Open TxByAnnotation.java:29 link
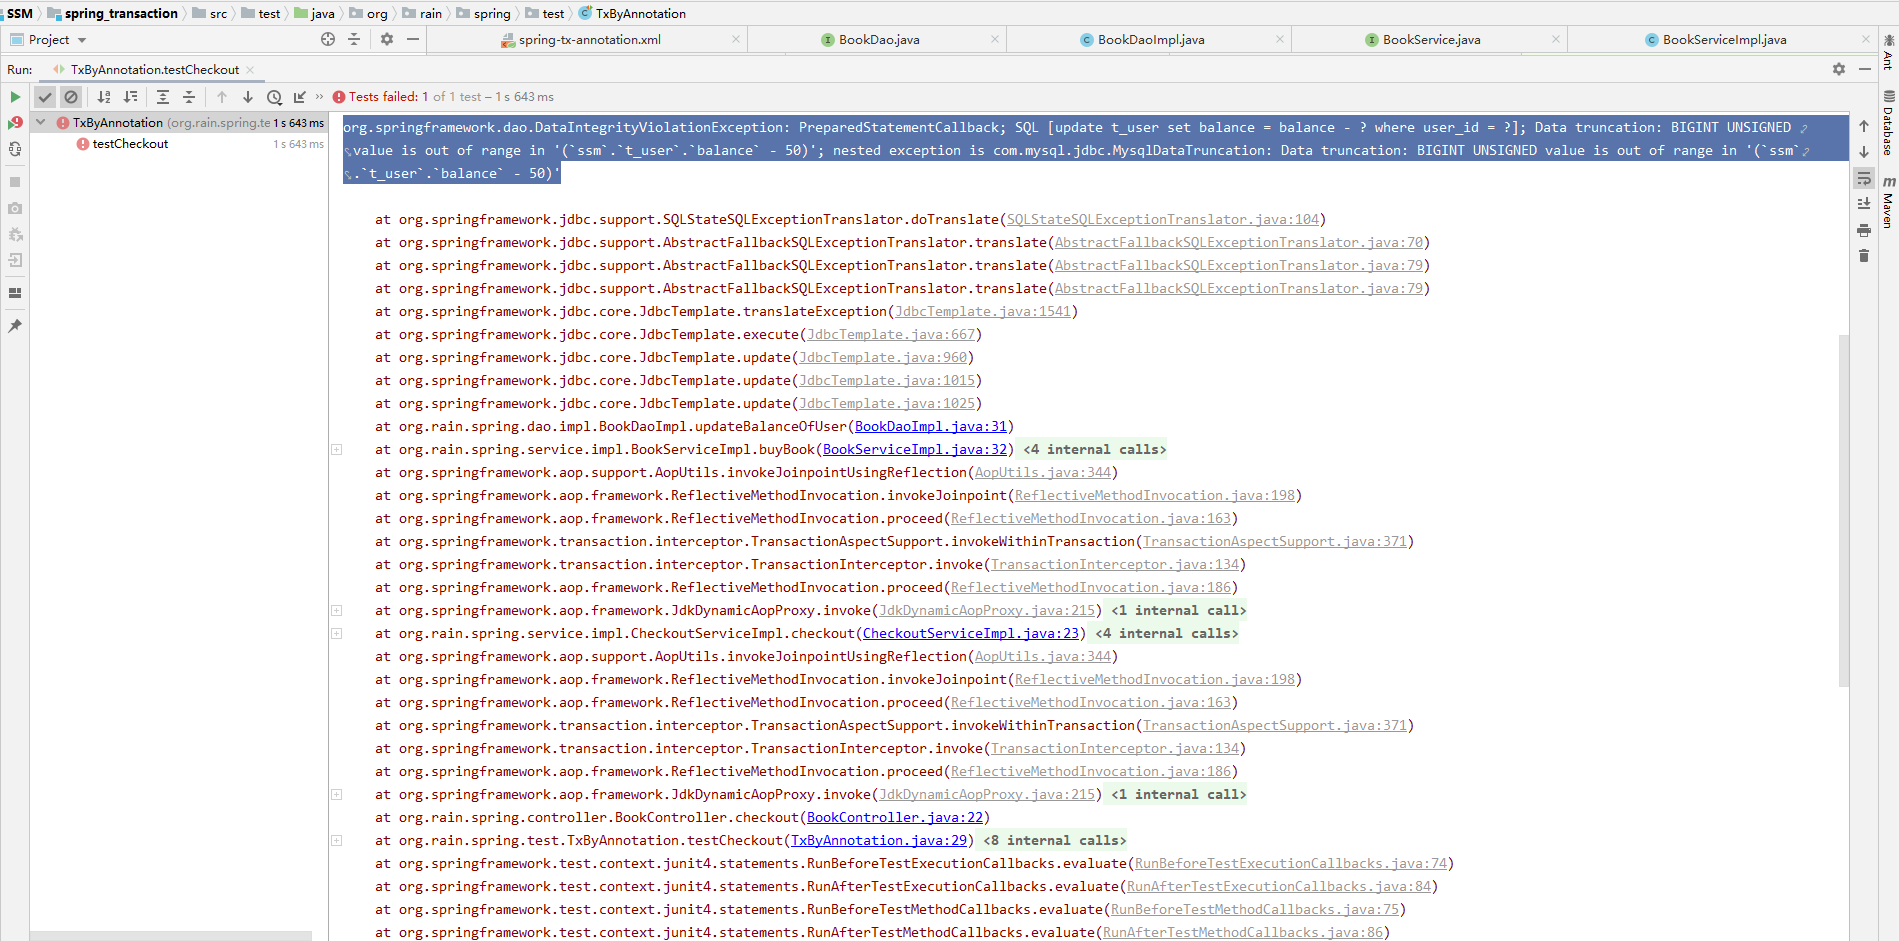Screen dimensions: 1899x941 879,841
